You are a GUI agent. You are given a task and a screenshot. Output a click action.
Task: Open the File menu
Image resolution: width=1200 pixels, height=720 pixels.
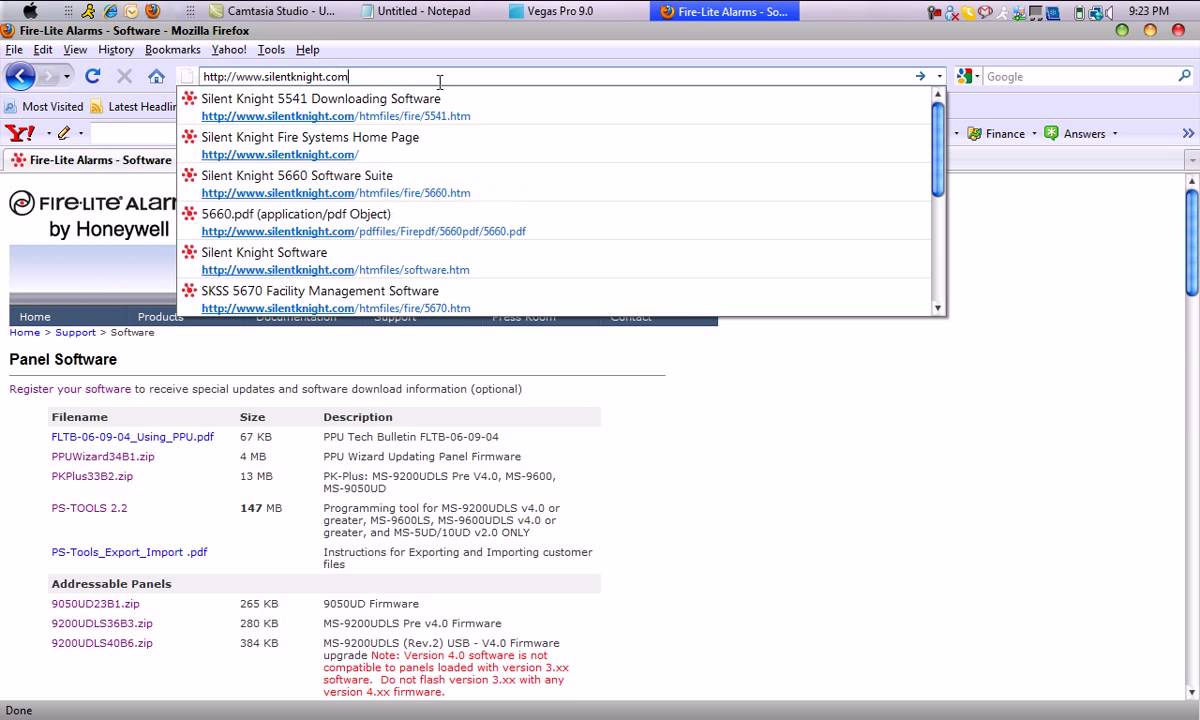[14, 49]
